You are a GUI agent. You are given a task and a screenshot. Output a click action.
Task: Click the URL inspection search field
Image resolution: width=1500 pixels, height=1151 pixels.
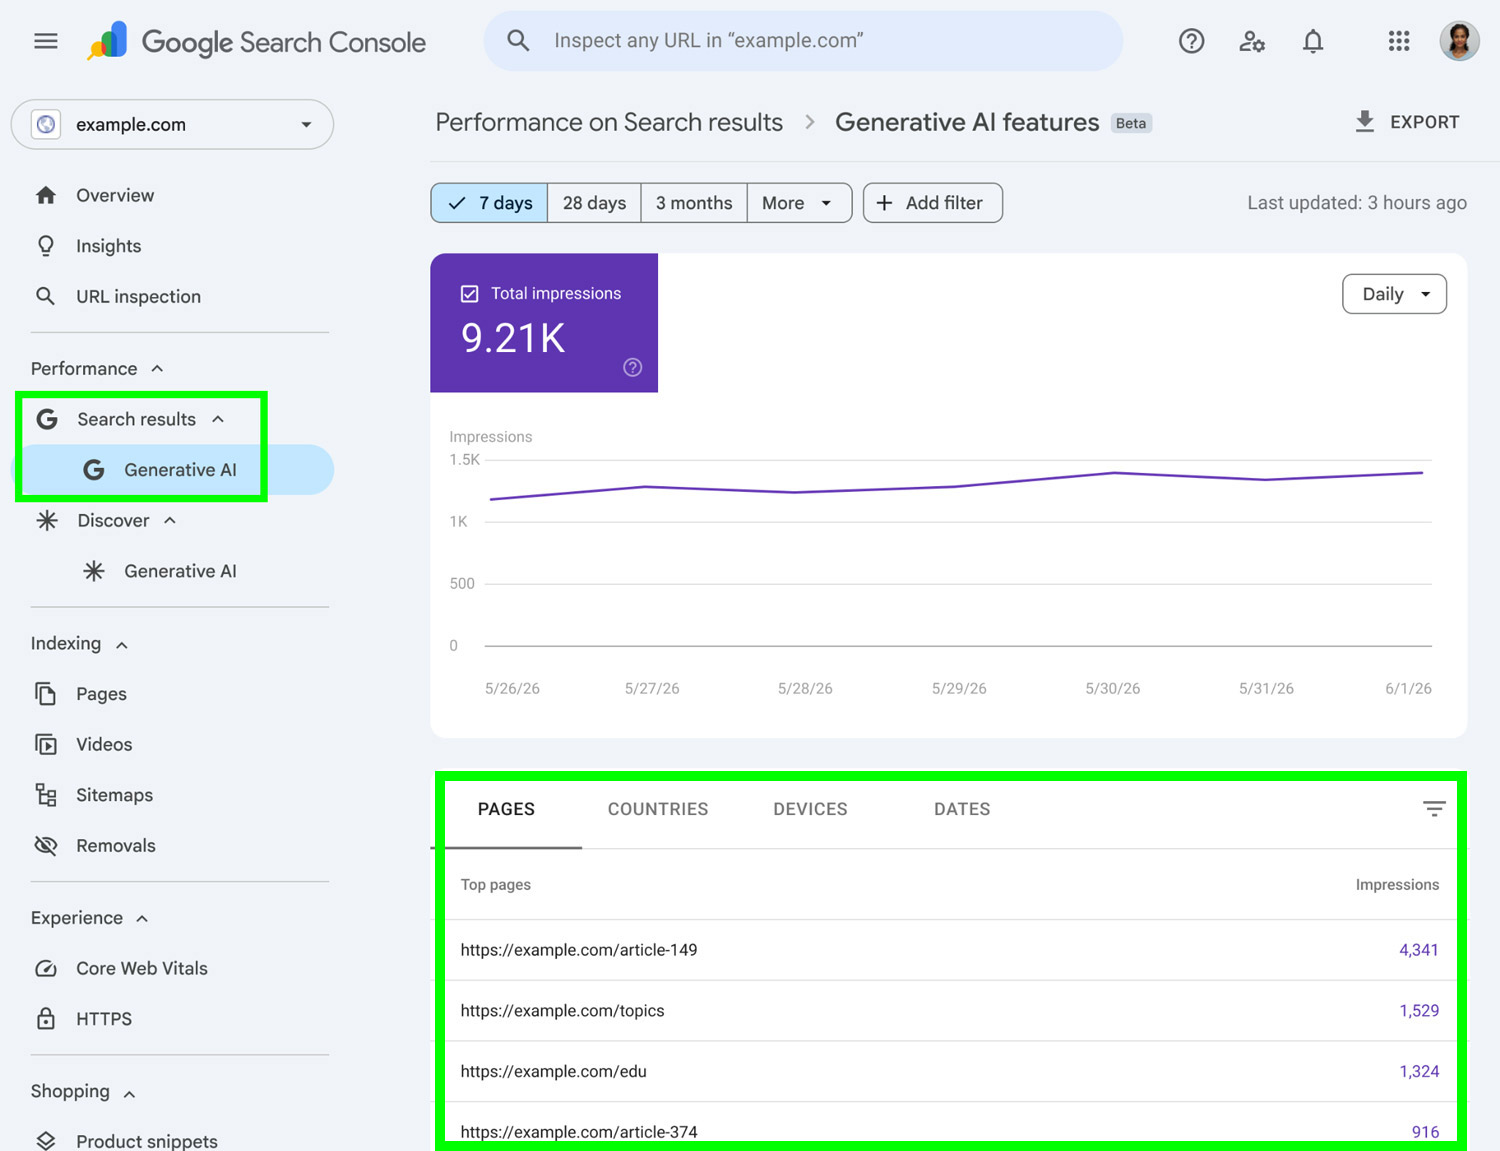803,41
